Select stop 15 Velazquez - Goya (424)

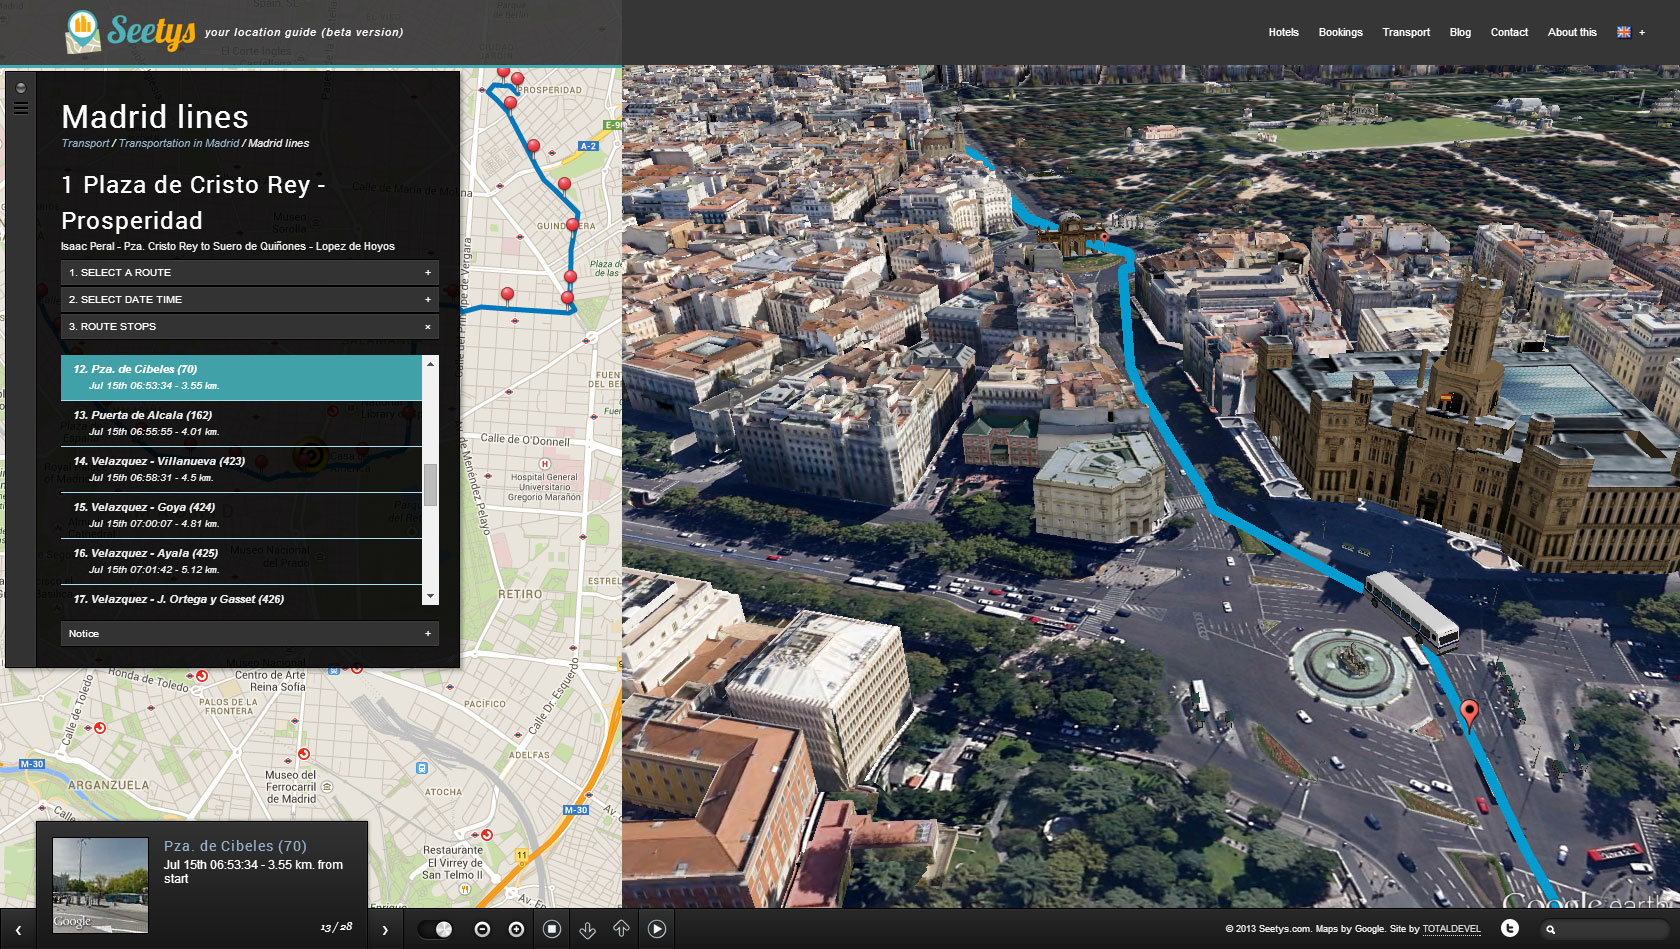241,515
